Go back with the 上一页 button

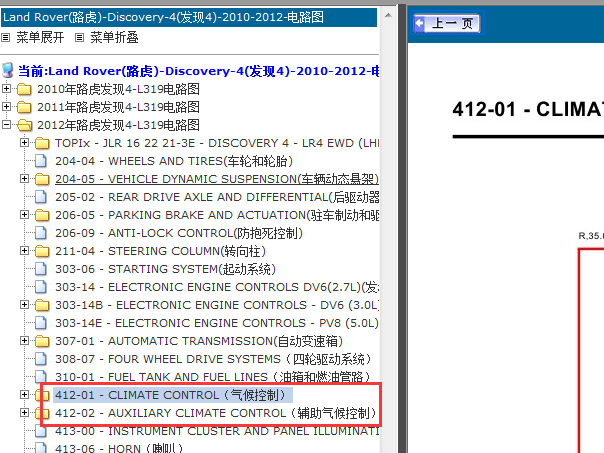pos(446,23)
